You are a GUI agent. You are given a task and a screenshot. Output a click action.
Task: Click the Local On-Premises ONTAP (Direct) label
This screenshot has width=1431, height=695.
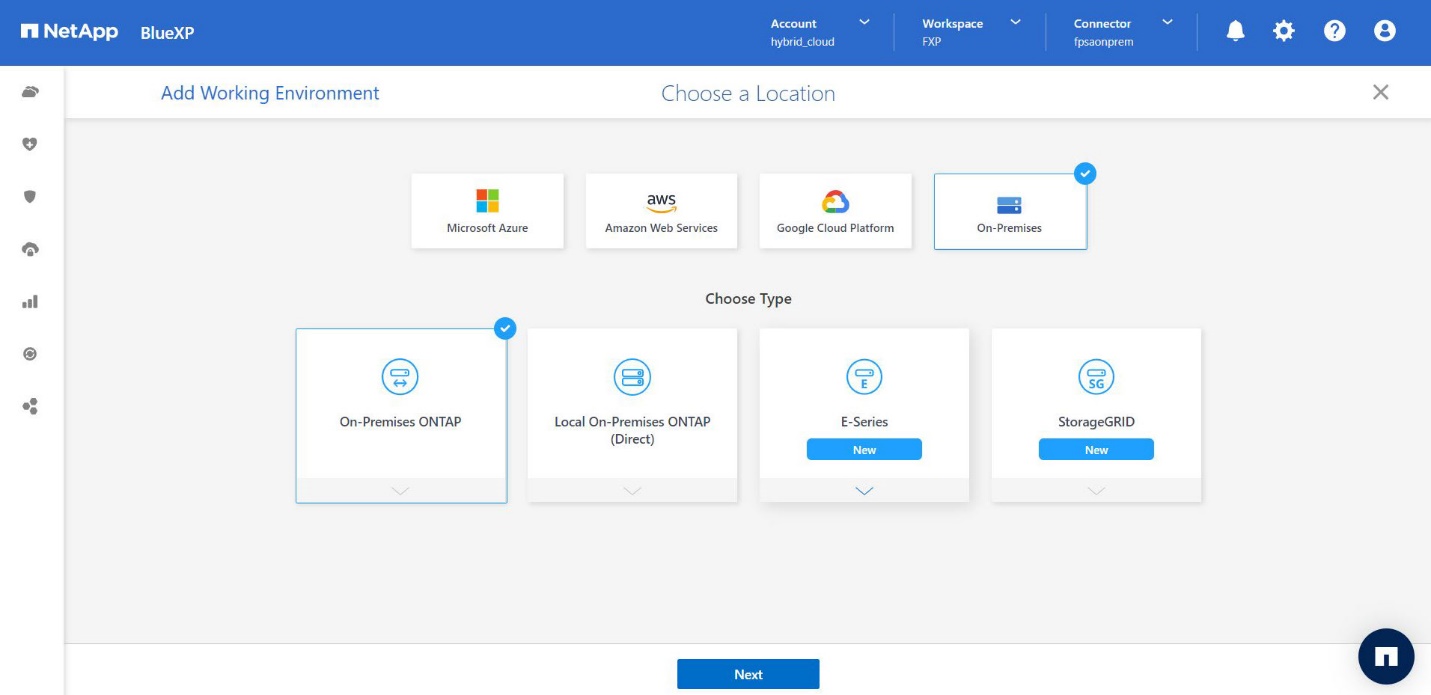click(632, 430)
